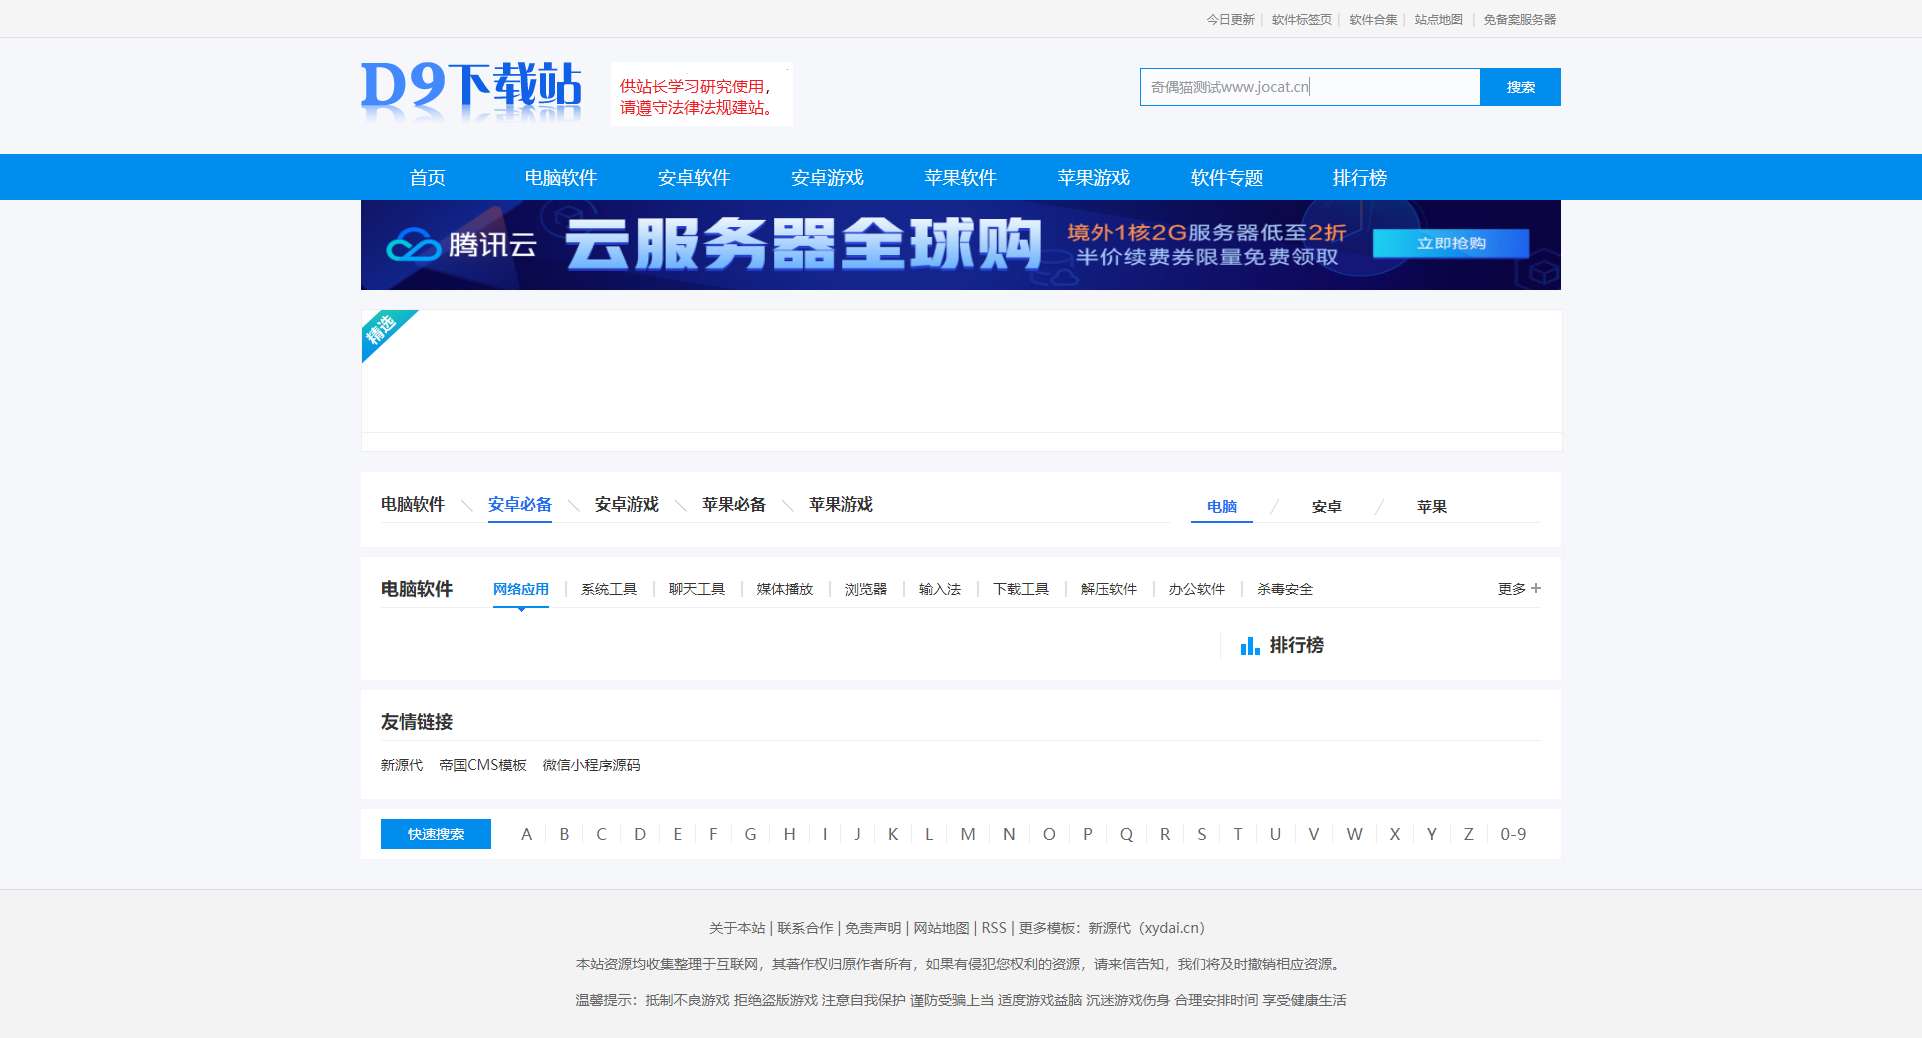Click the search input field
The image size is (1922, 1038).
coord(1309,87)
